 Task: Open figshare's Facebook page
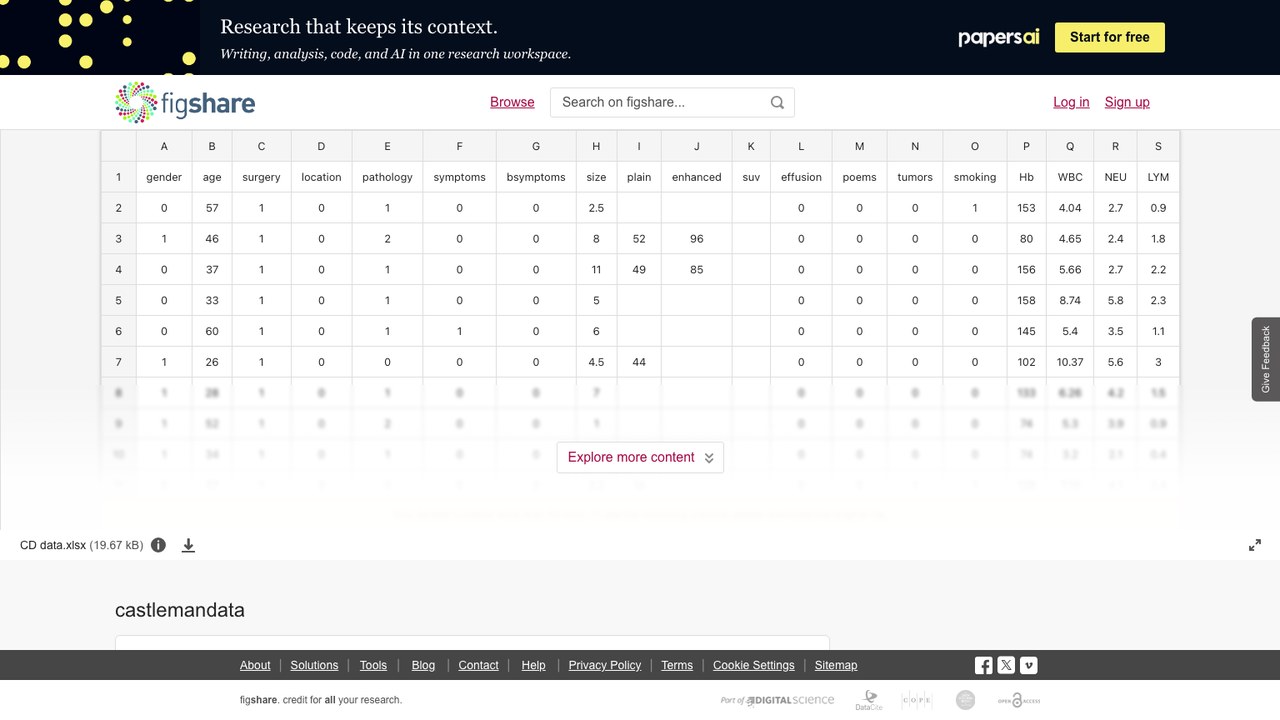tap(984, 665)
